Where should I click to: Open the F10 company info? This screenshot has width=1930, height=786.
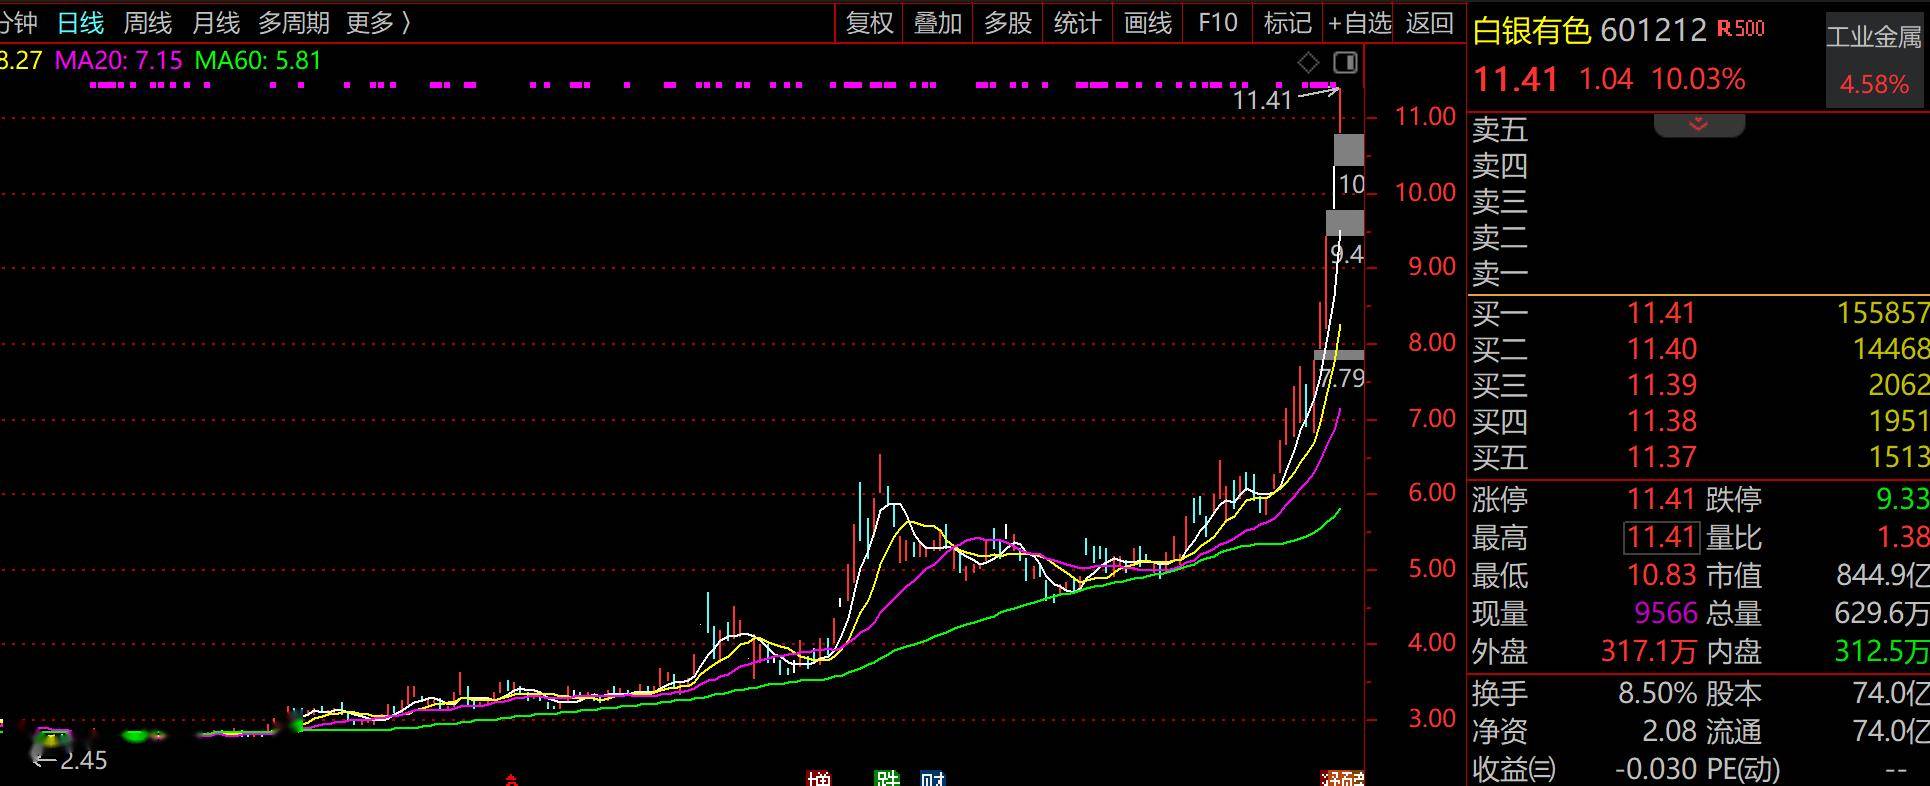coord(1217,23)
